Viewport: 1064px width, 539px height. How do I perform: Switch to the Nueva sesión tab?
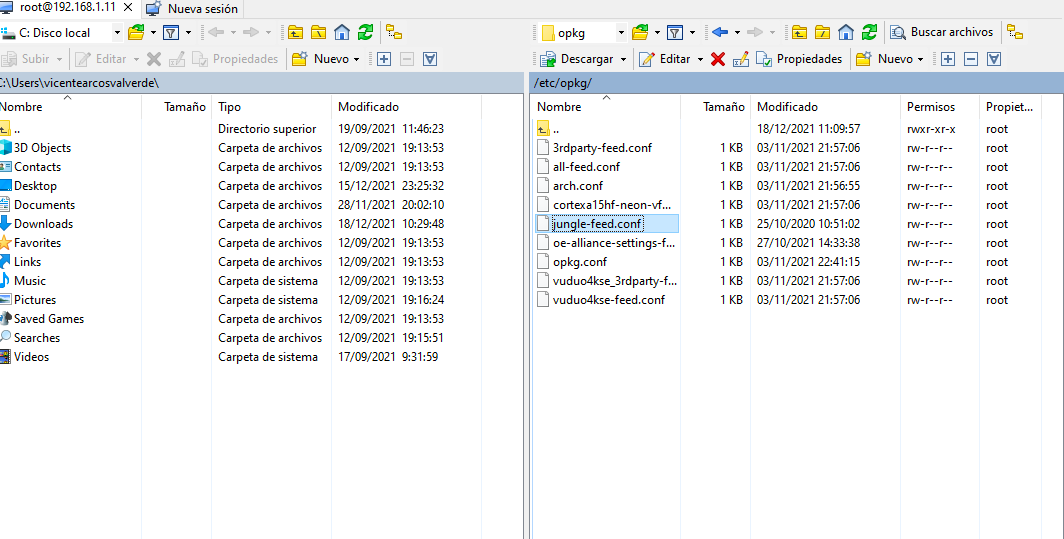coord(193,8)
